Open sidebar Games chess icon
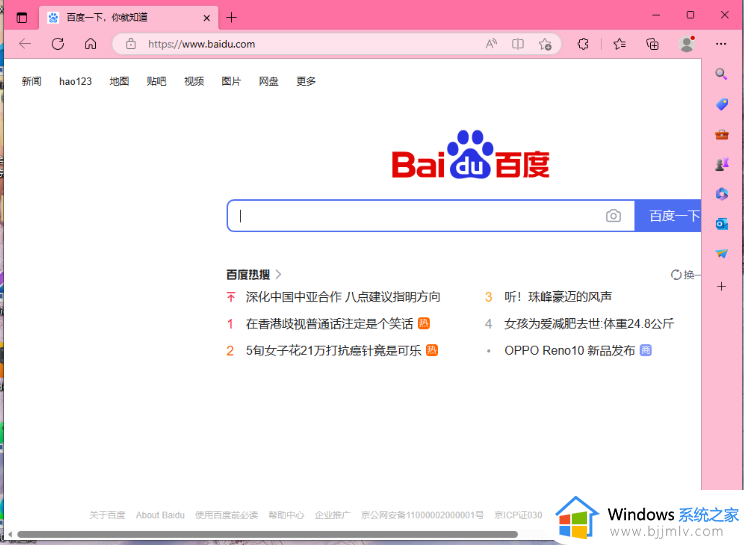 tap(722, 164)
